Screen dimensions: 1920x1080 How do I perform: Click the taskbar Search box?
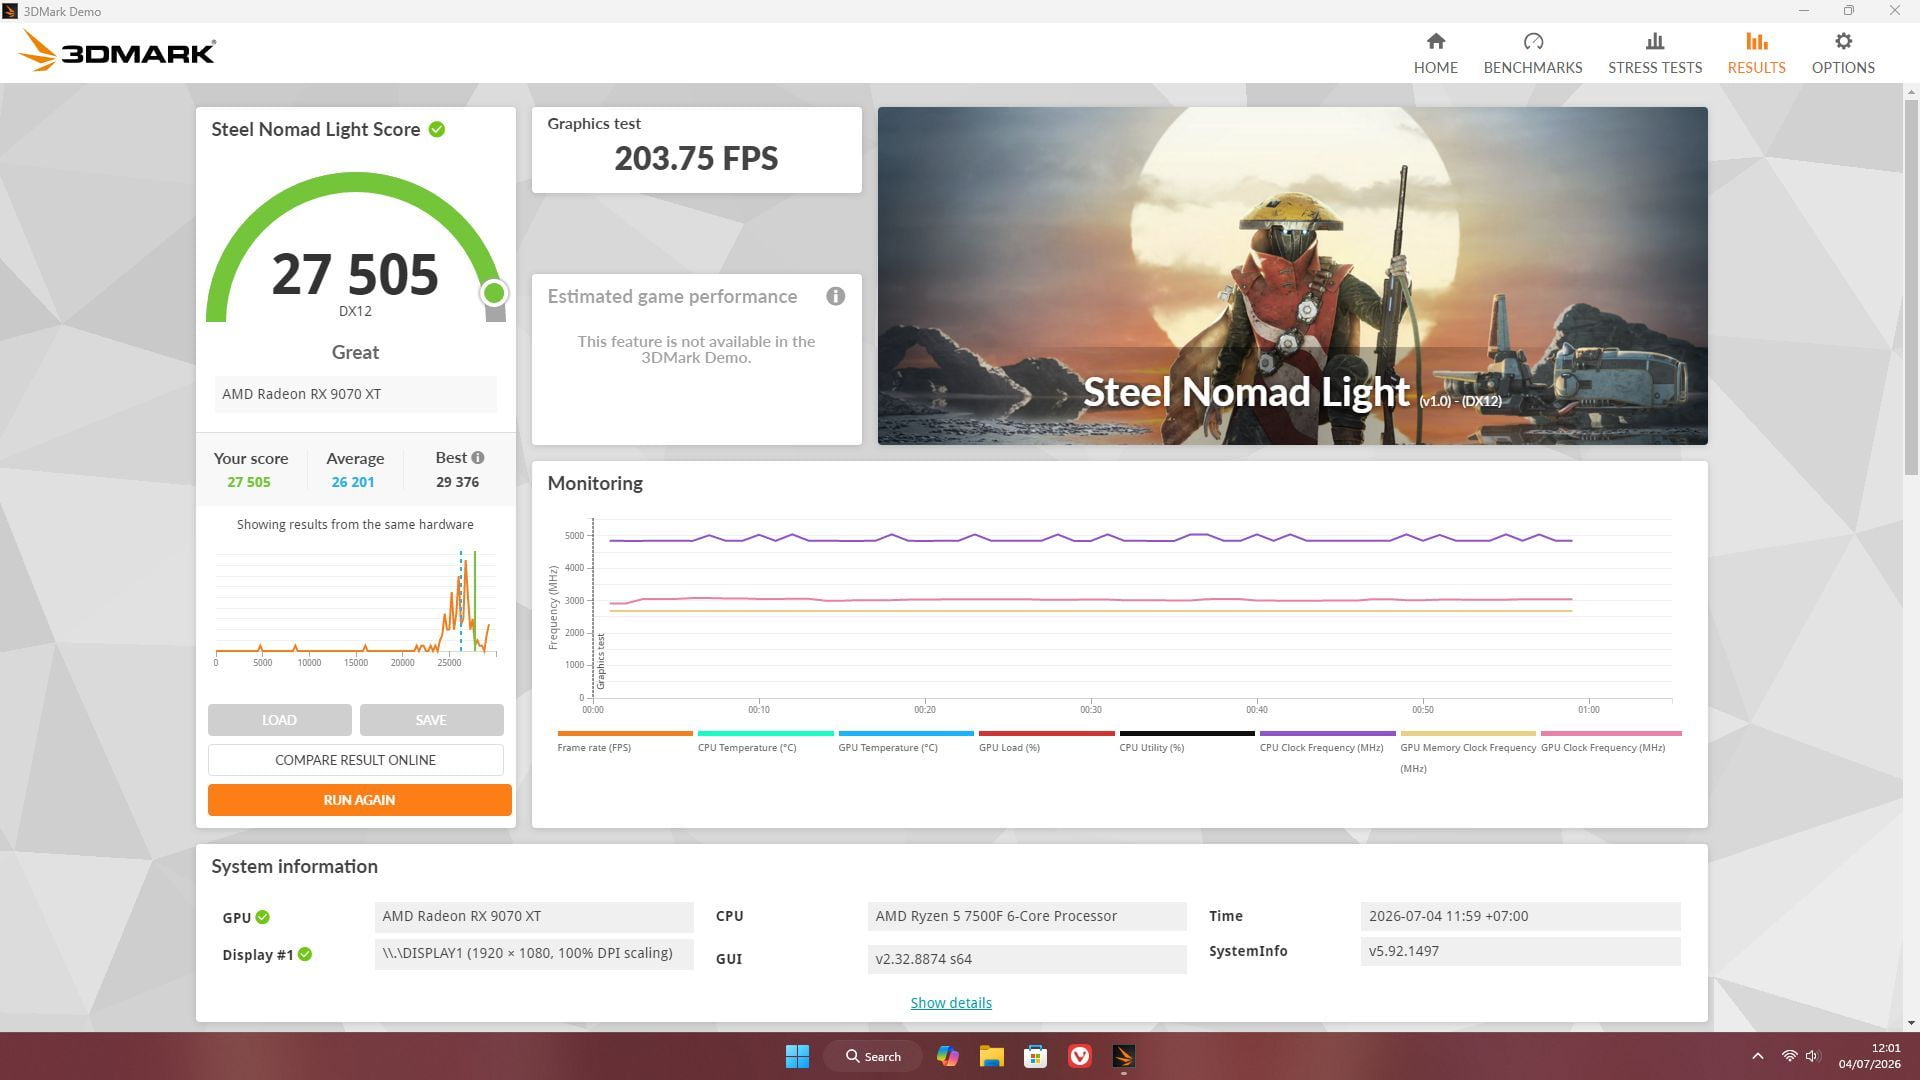(873, 1056)
